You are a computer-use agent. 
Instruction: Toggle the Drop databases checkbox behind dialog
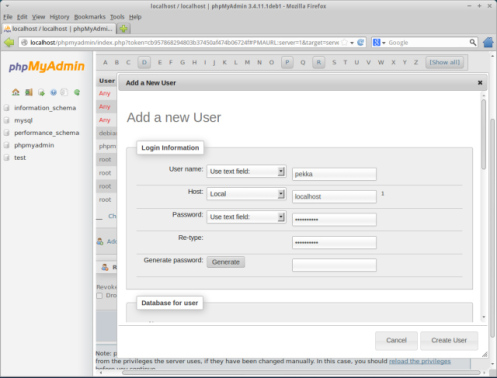coord(99,296)
